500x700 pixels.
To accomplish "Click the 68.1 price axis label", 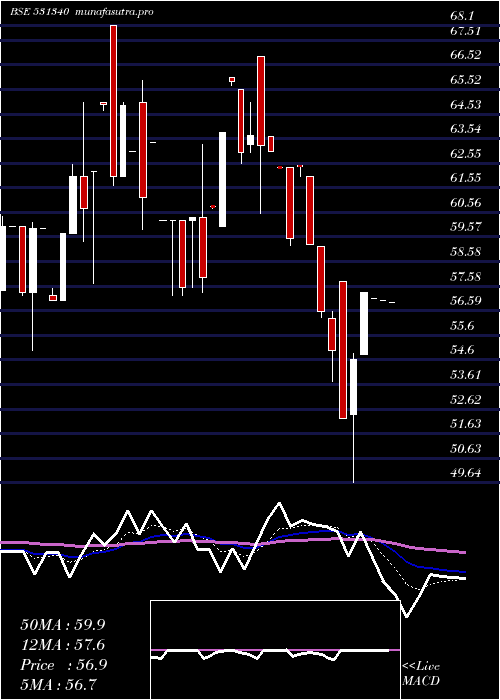I will pos(463,17).
